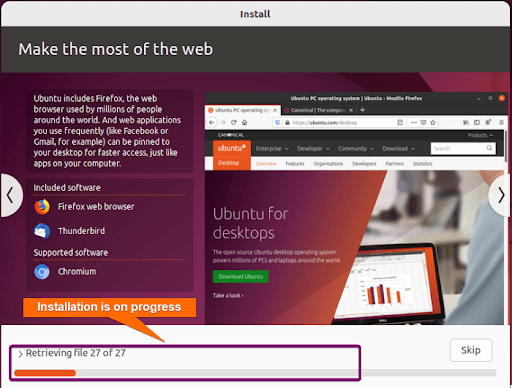Click the back arrow in the Firefox screenshot
Screen dimensions: 512x388
point(212,122)
